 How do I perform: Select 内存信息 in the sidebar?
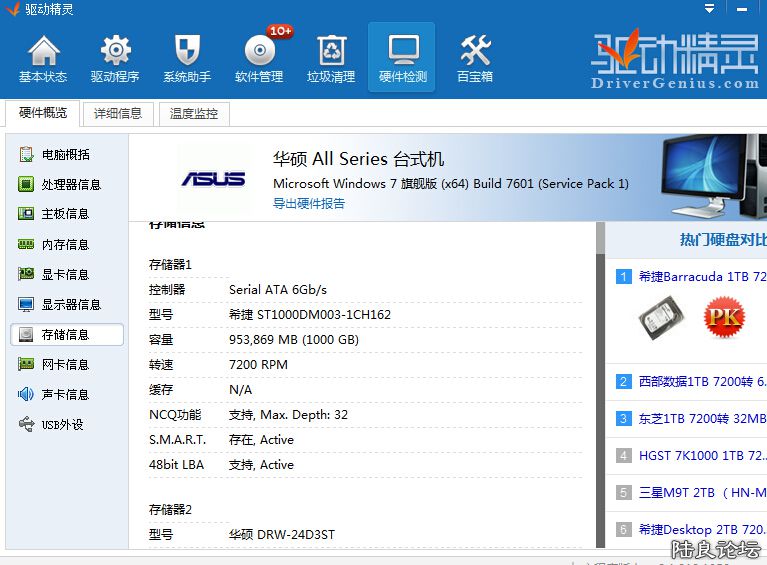click(x=64, y=244)
